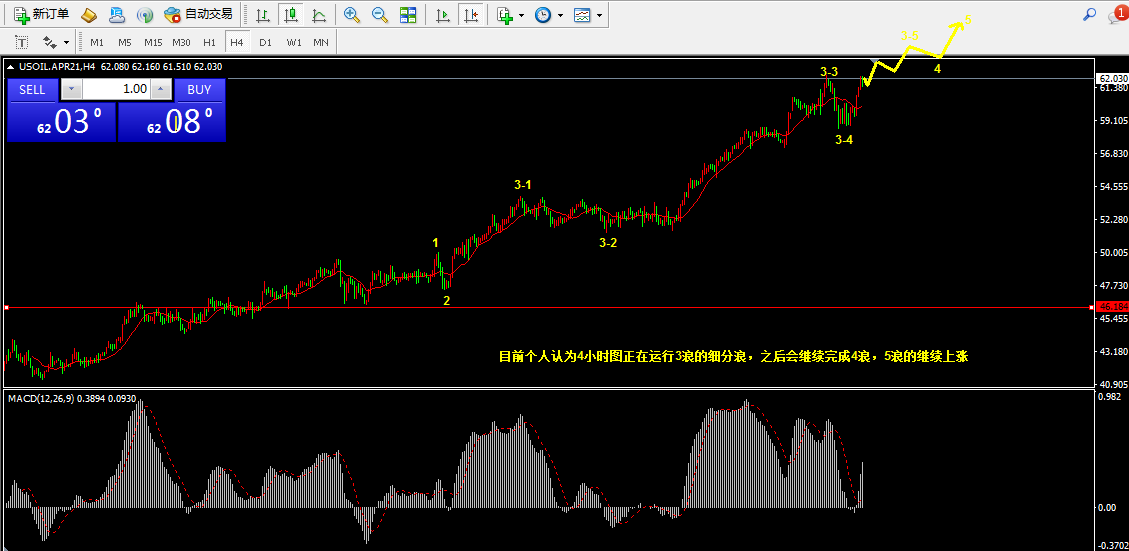This screenshot has height=551, width=1129.
Task: Select the MN timeframe
Action: click(x=320, y=42)
